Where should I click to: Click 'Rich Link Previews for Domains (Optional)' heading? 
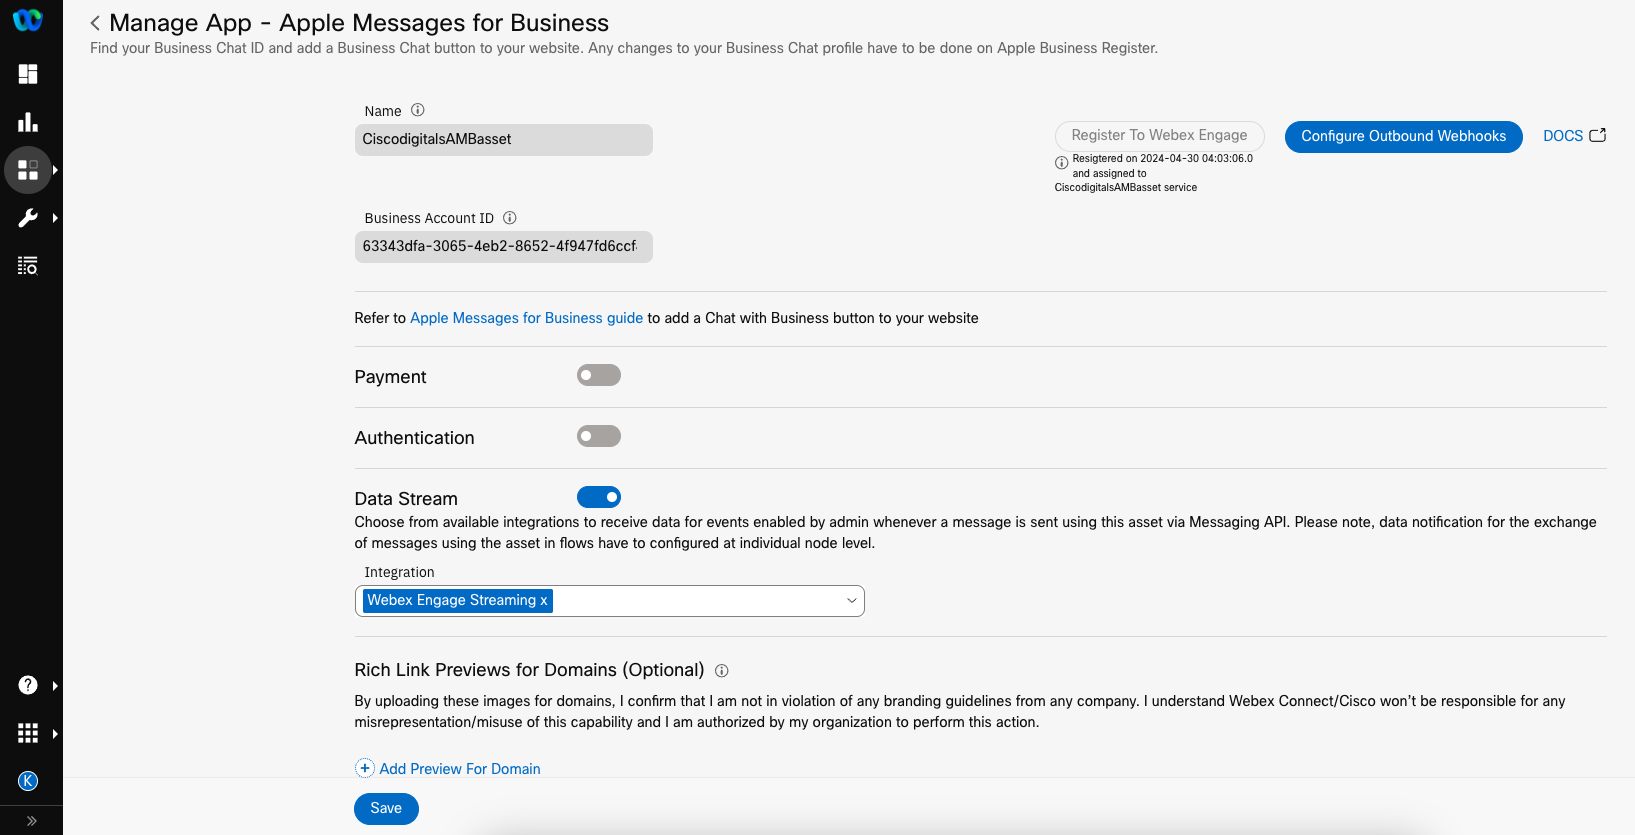click(529, 670)
